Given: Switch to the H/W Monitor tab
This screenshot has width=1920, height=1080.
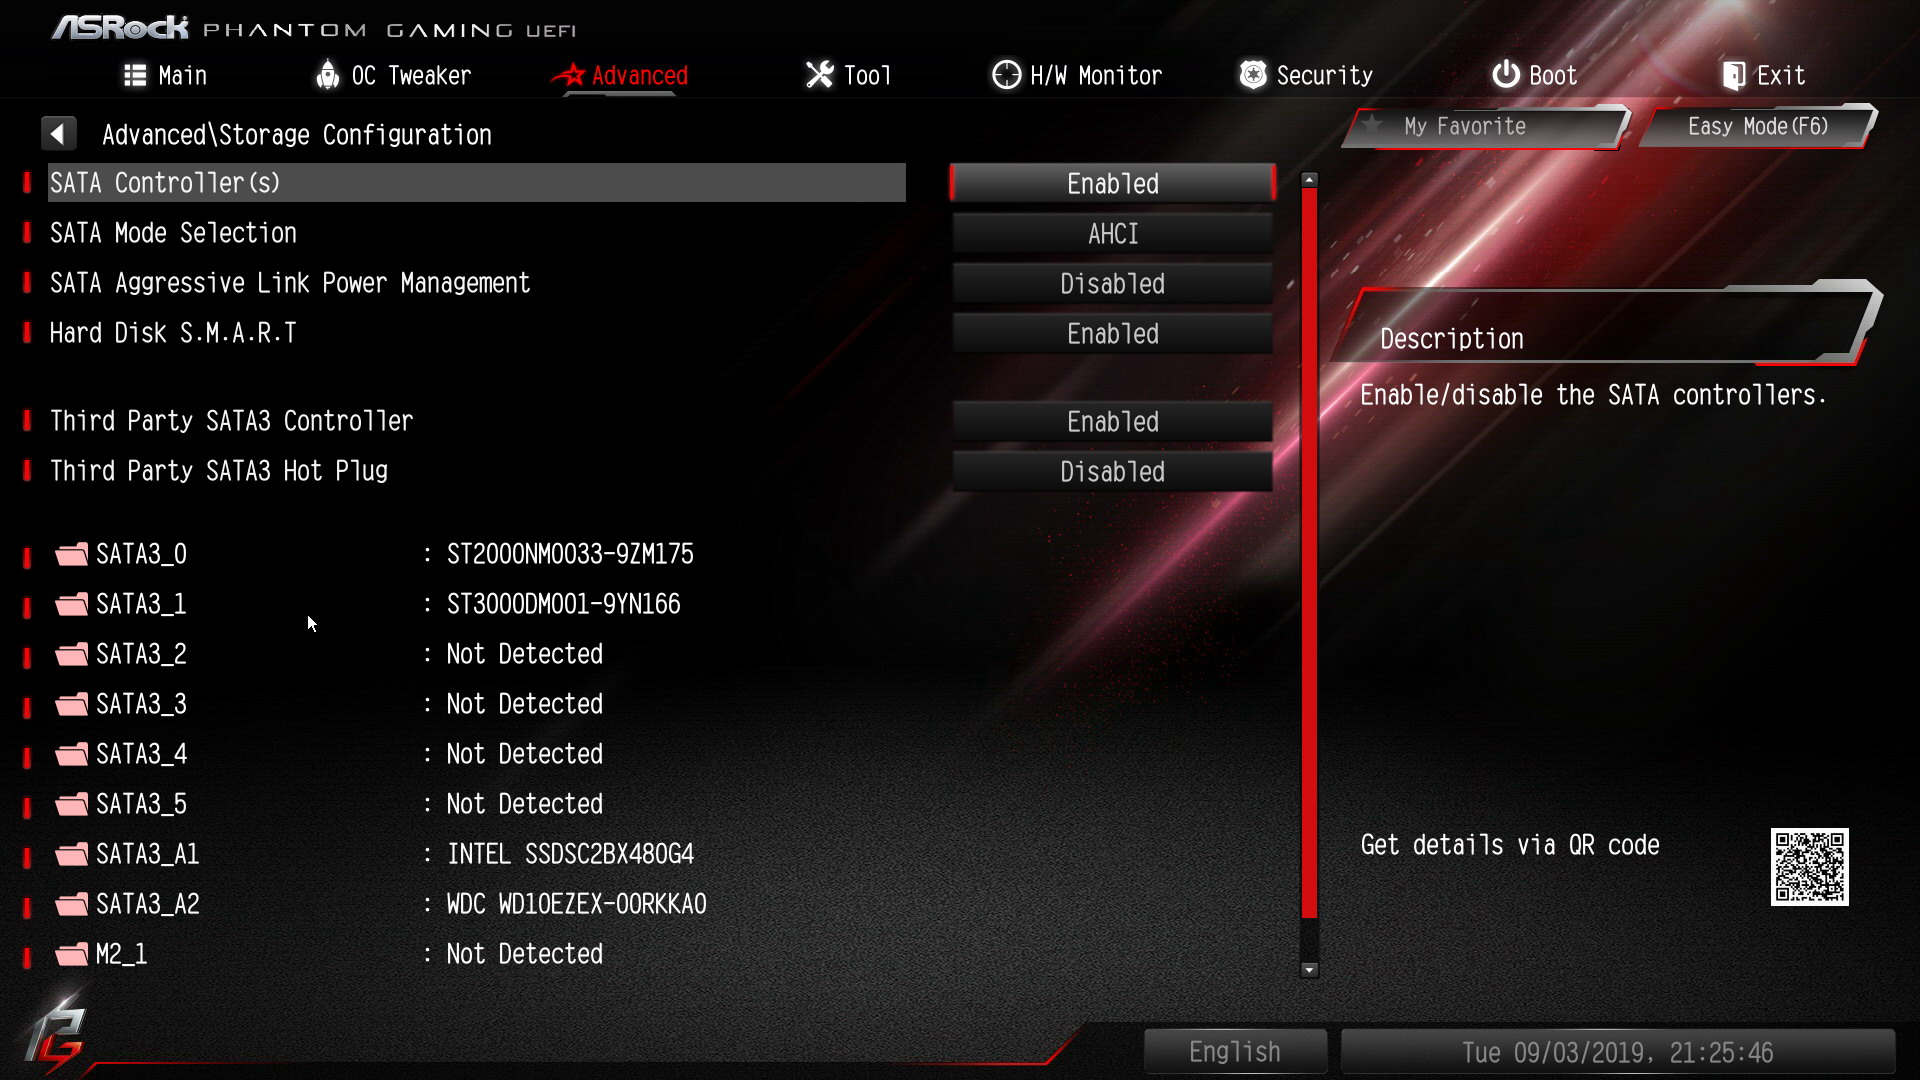Looking at the screenshot, I should coord(1077,75).
